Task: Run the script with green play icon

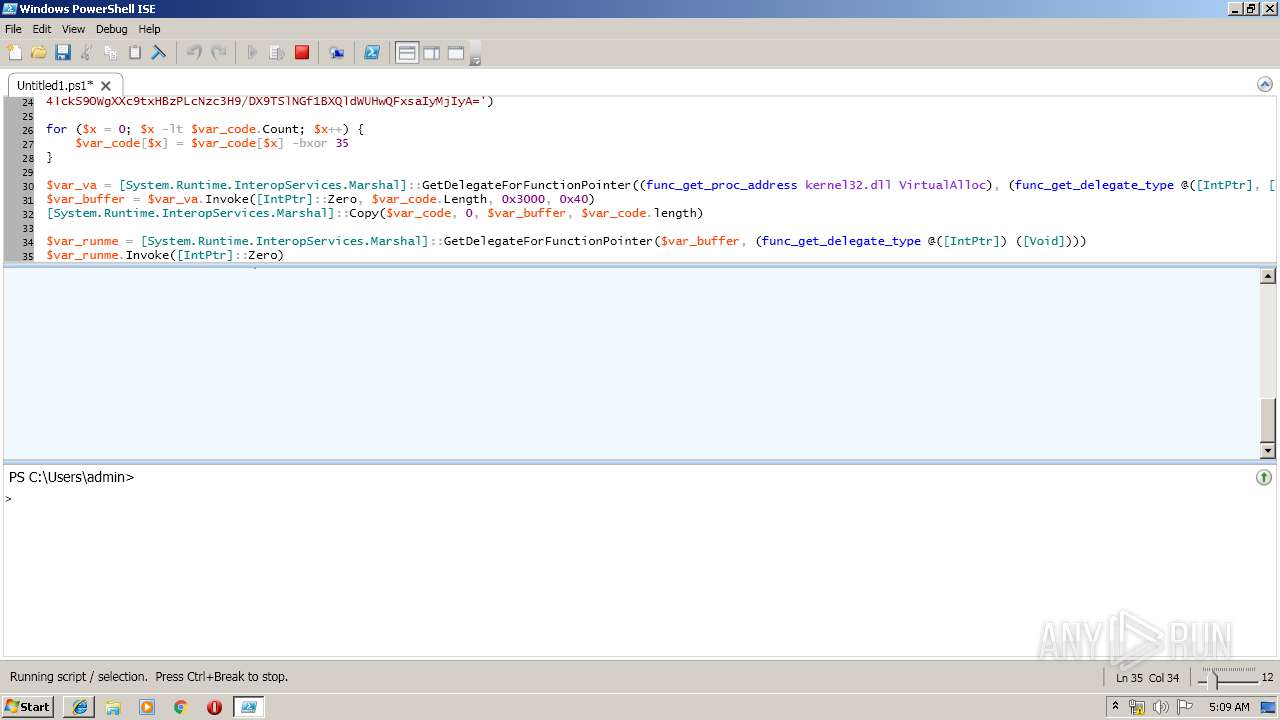Action: tap(253, 53)
